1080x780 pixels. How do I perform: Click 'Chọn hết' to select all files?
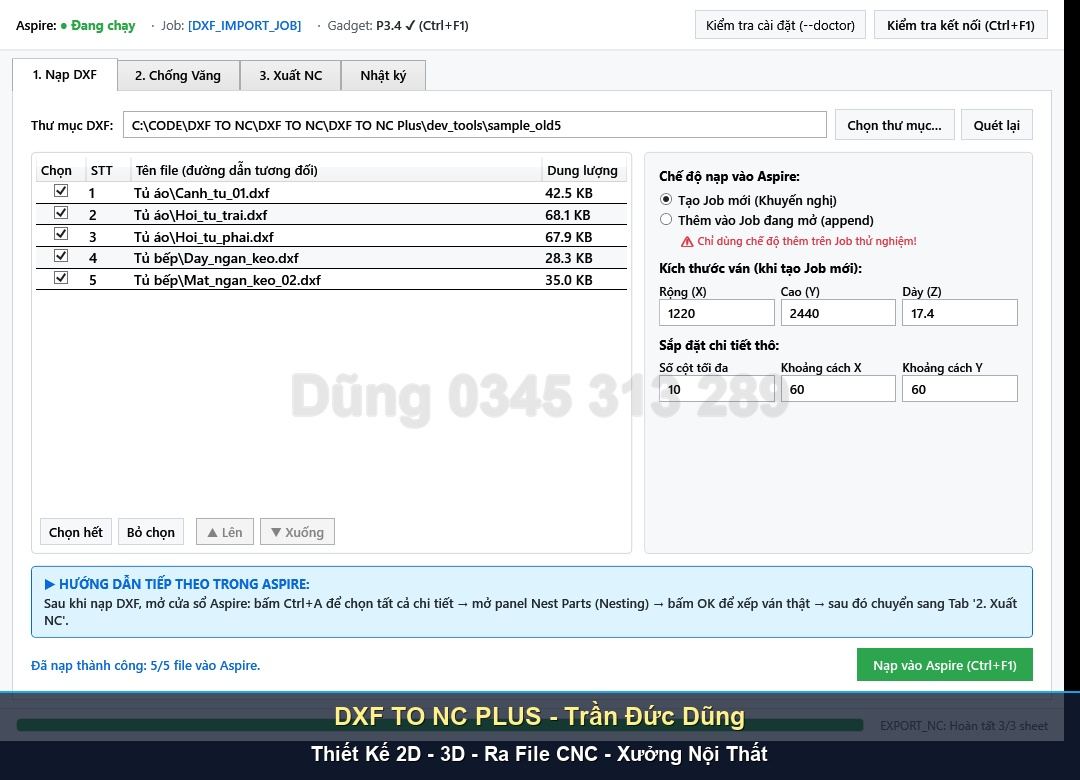point(76,532)
